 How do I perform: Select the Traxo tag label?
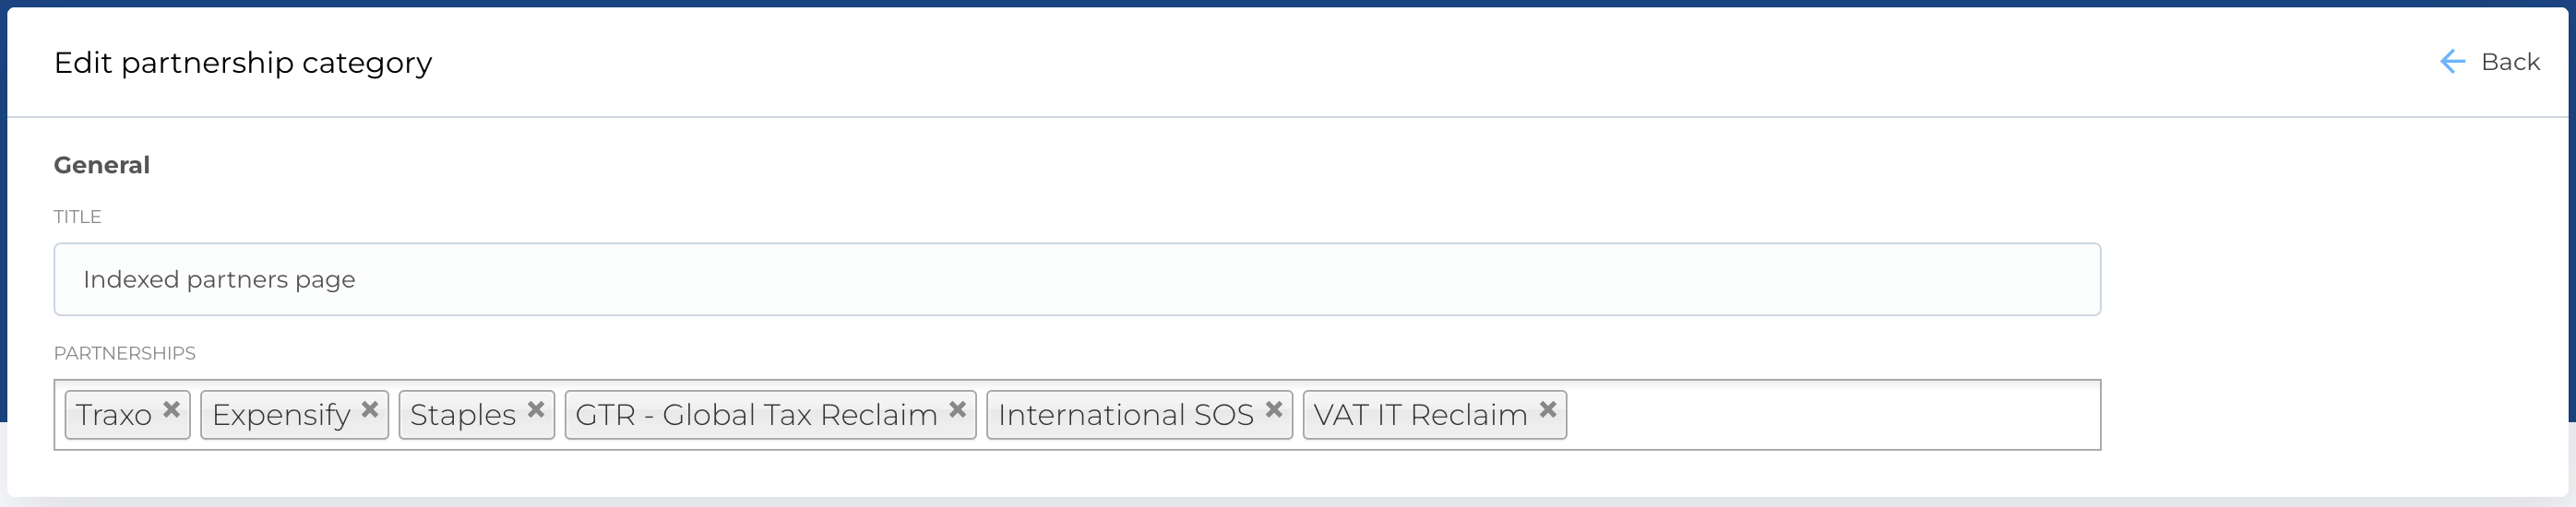[114, 415]
